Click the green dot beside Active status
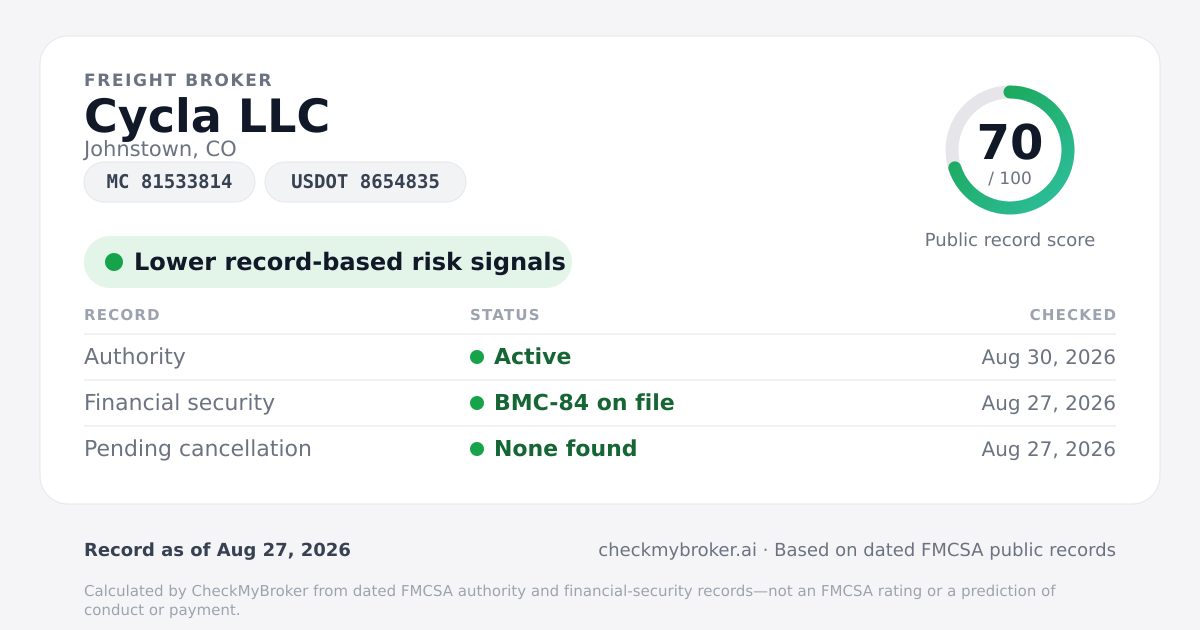 477,357
